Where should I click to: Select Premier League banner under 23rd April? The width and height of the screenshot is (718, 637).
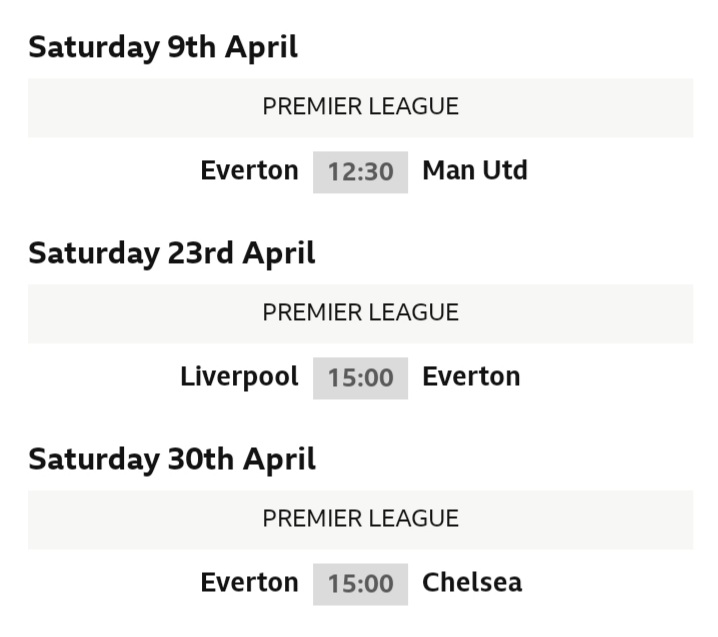(360, 313)
